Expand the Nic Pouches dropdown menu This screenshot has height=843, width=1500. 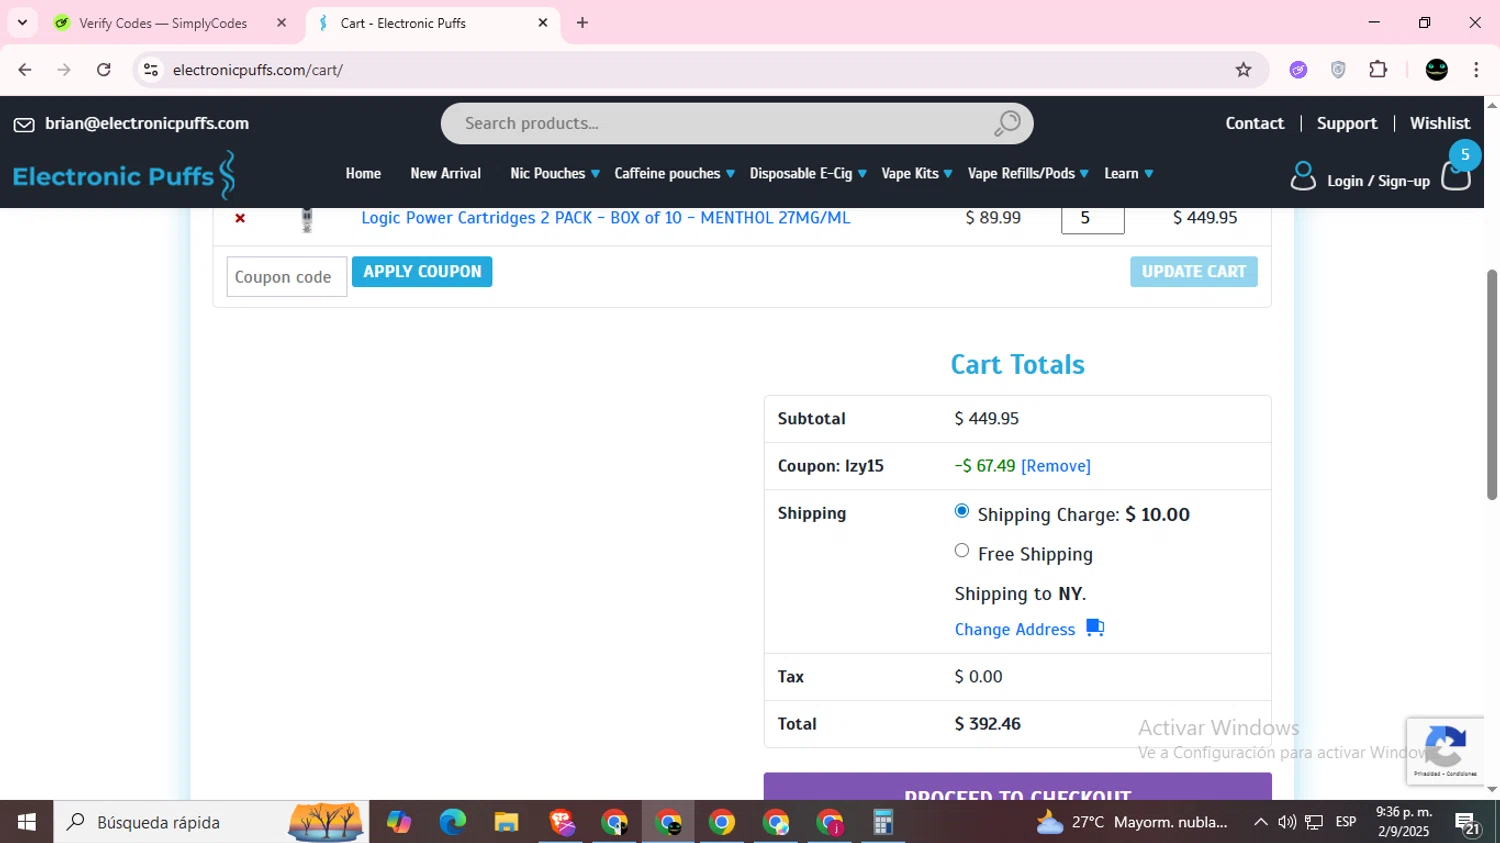click(x=555, y=174)
